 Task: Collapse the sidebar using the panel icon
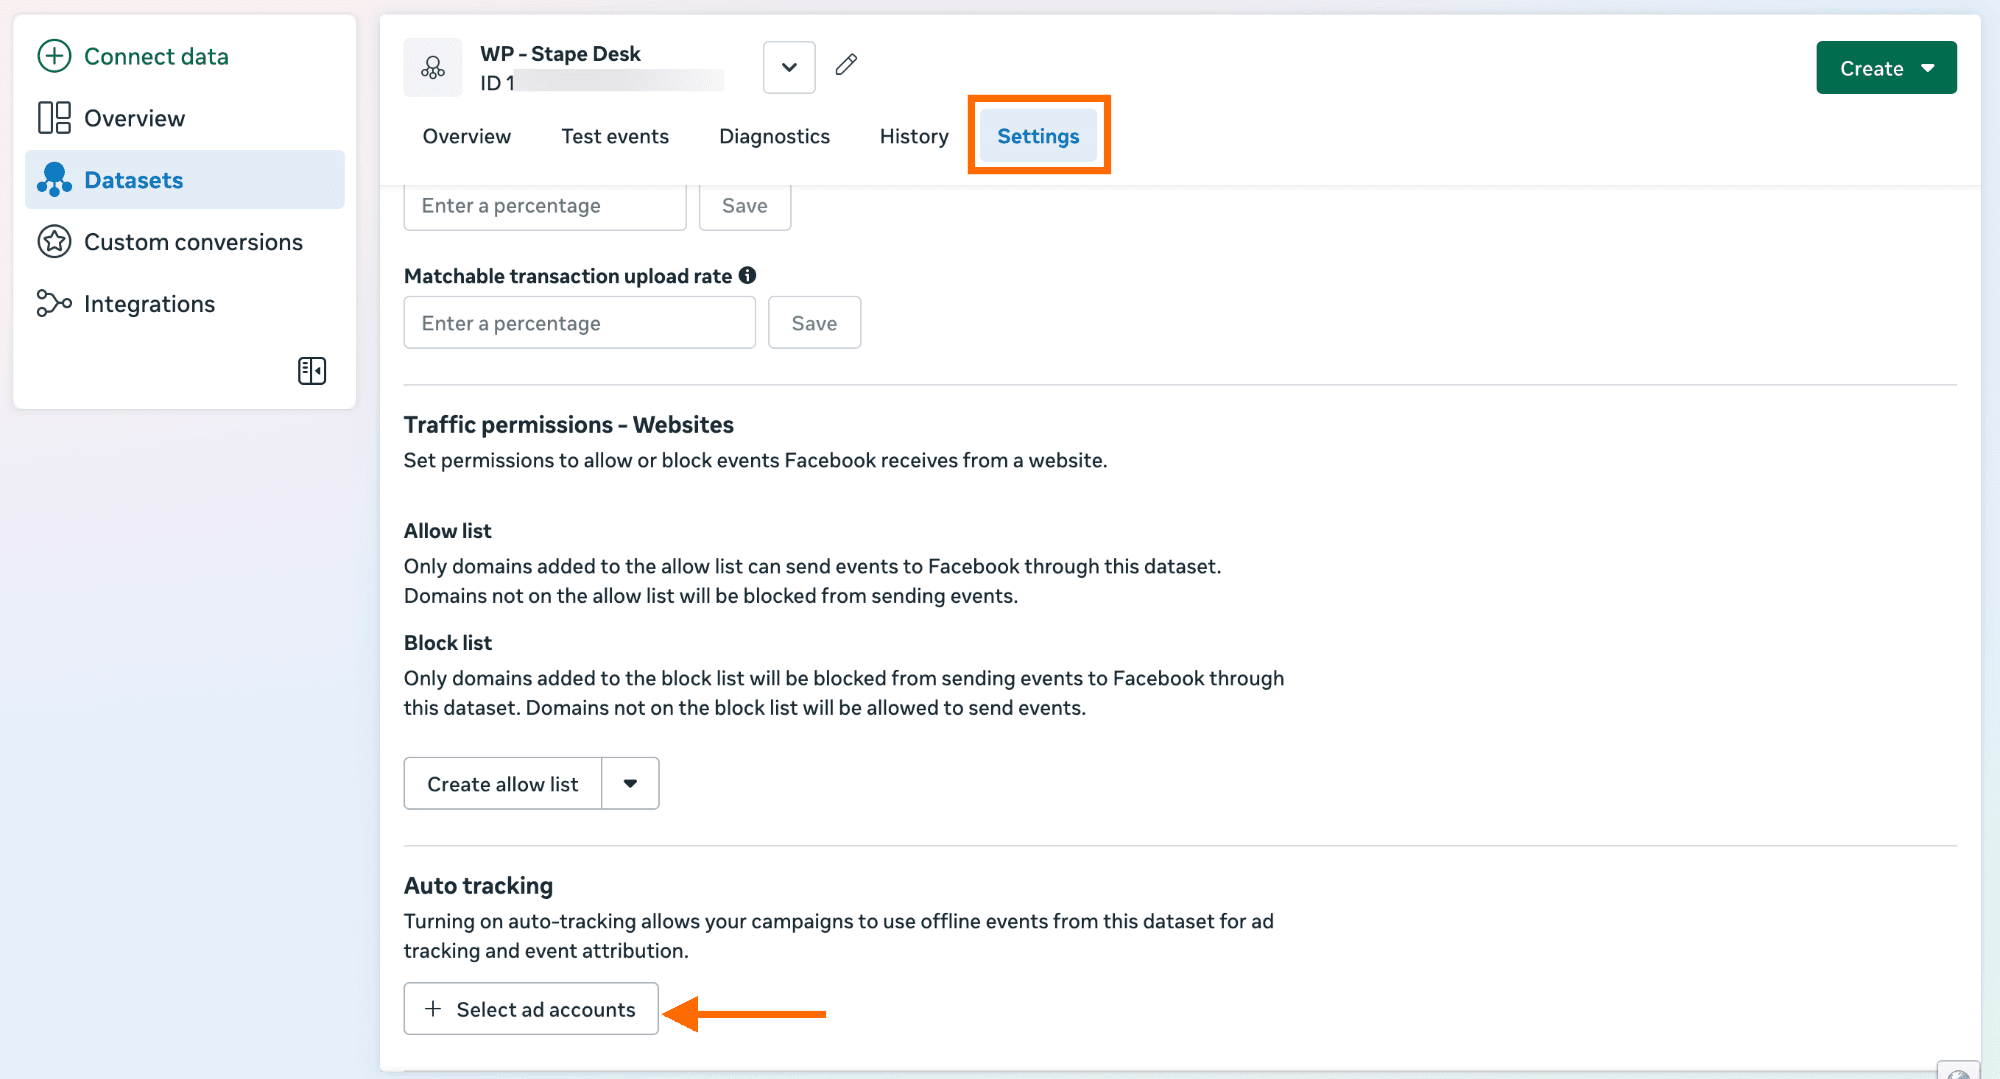311,370
